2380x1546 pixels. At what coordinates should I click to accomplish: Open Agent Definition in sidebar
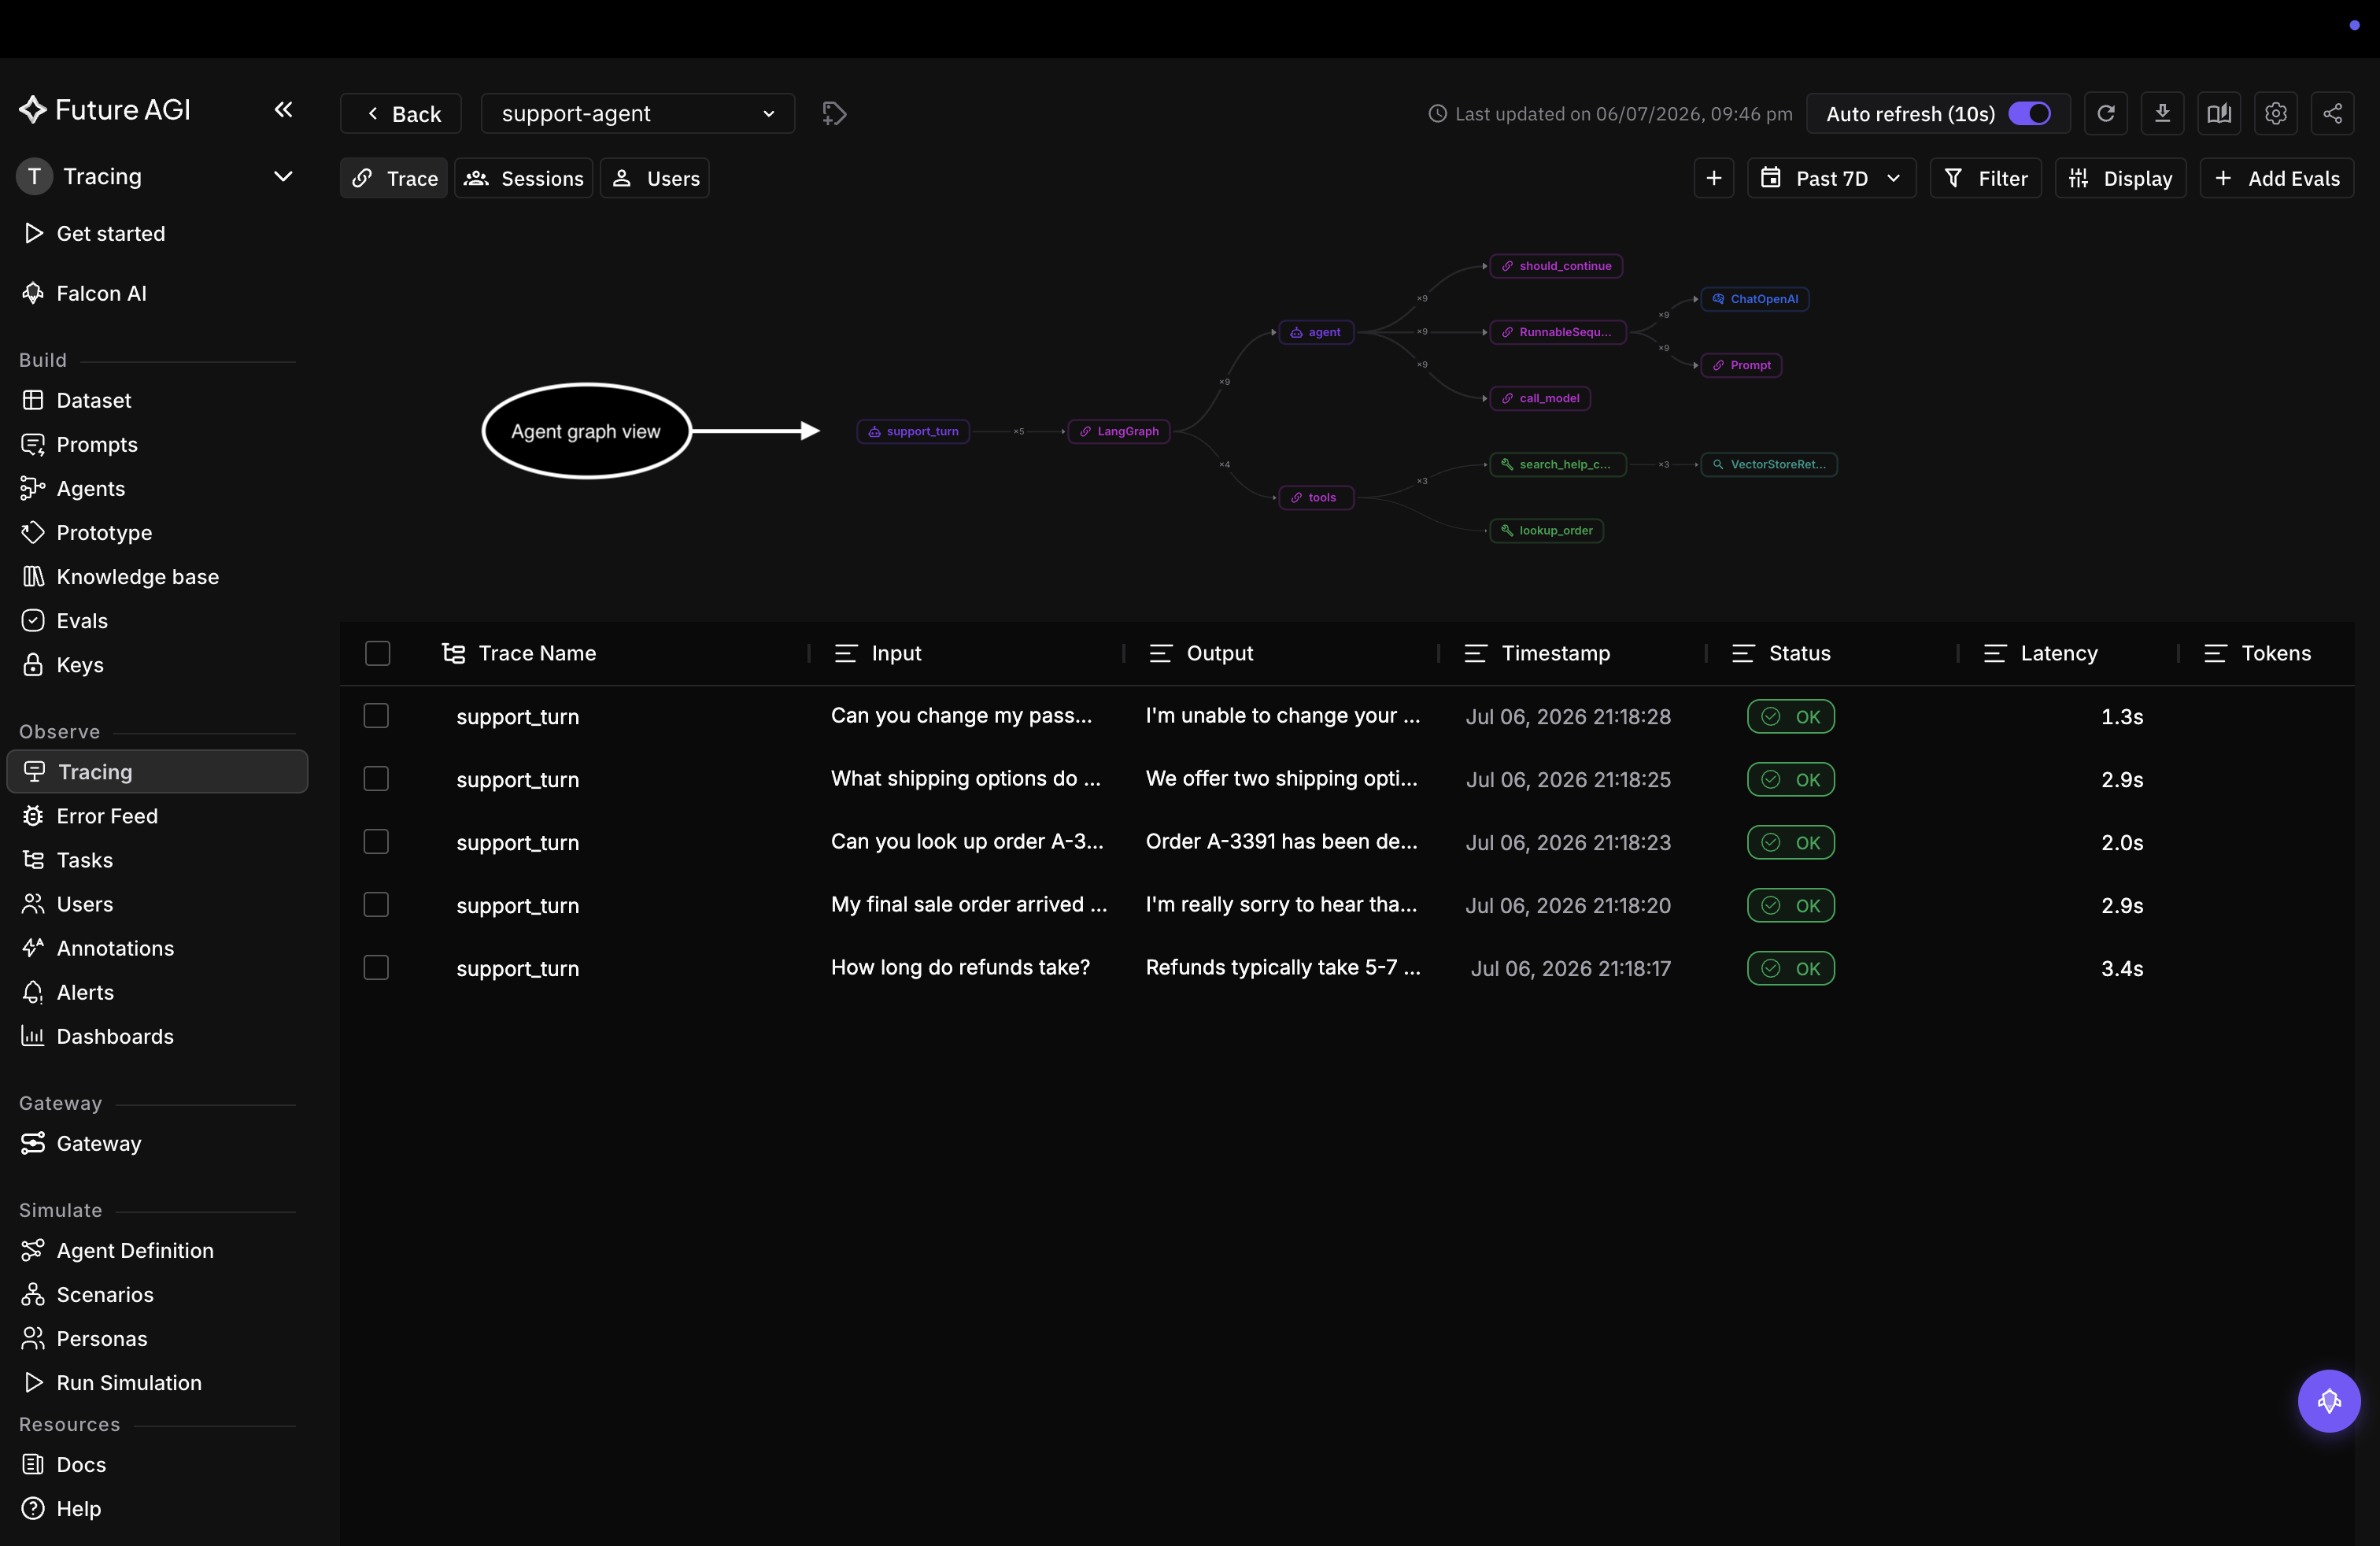tap(135, 1251)
